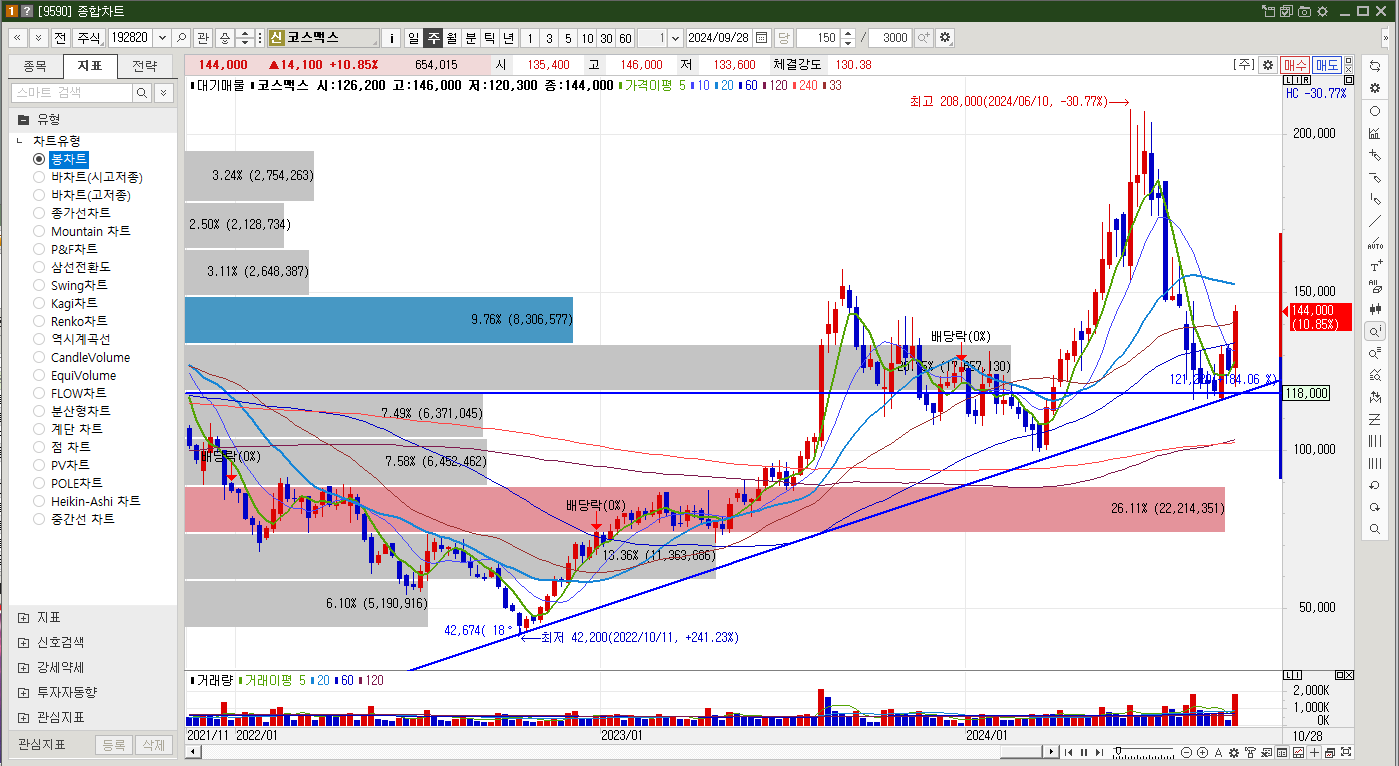Select Heikin-Ashi 차트 radio option
Viewport: 1399px width, 766px height.
[x=39, y=501]
